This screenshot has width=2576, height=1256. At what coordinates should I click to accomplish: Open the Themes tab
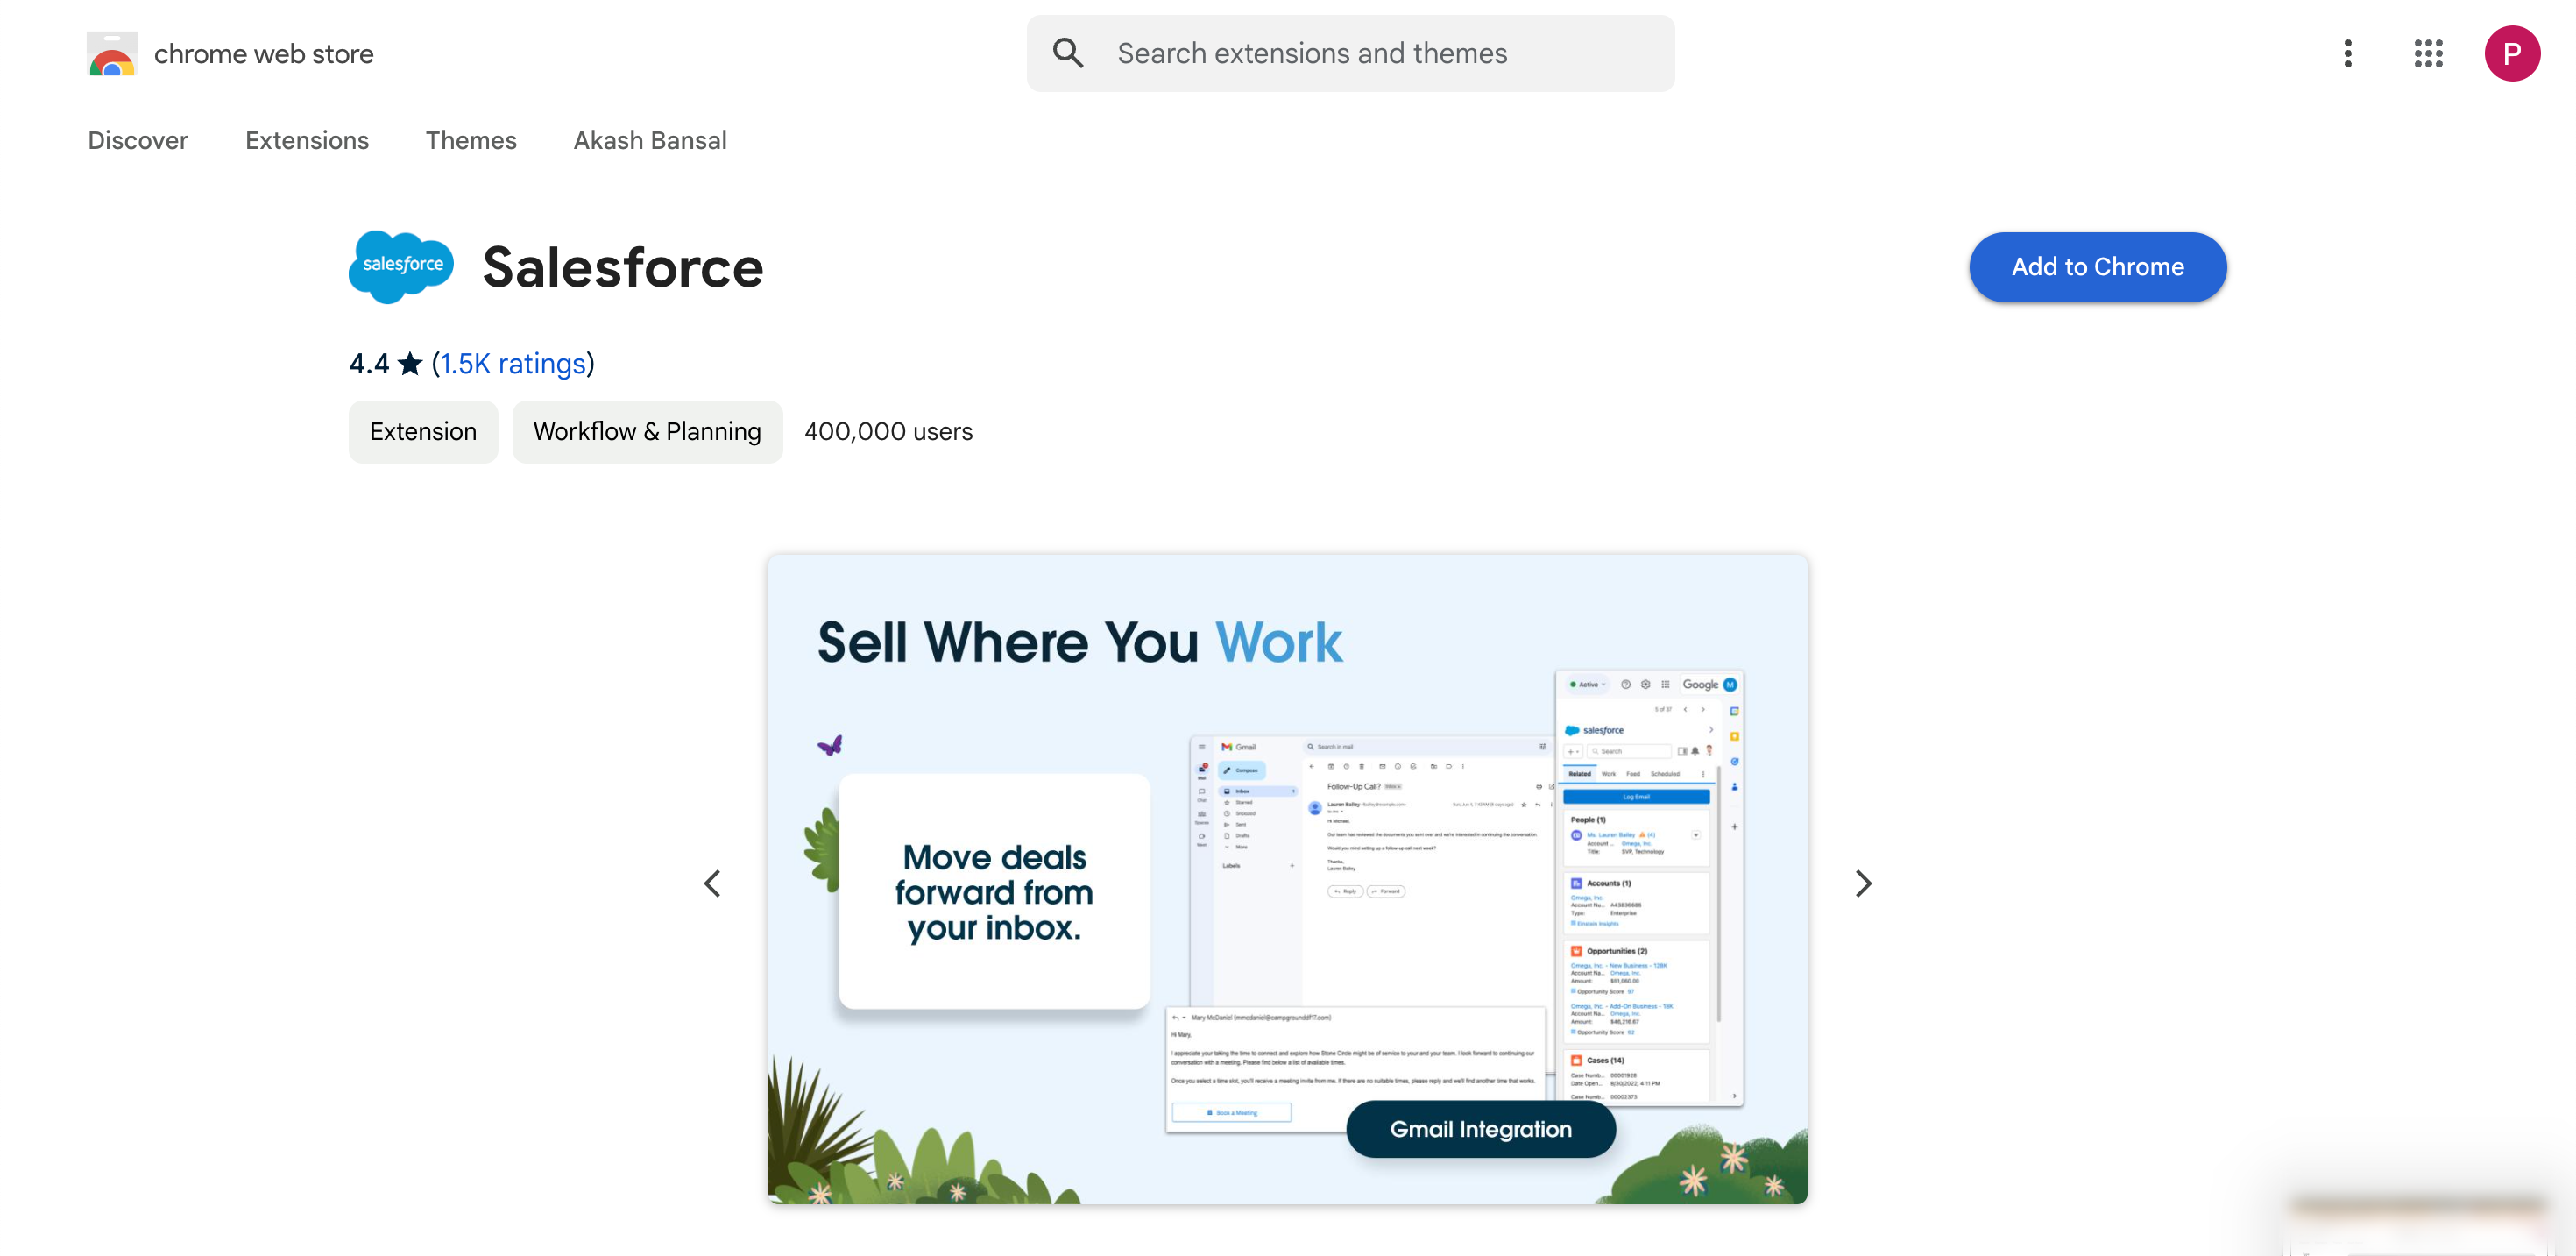coord(470,140)
